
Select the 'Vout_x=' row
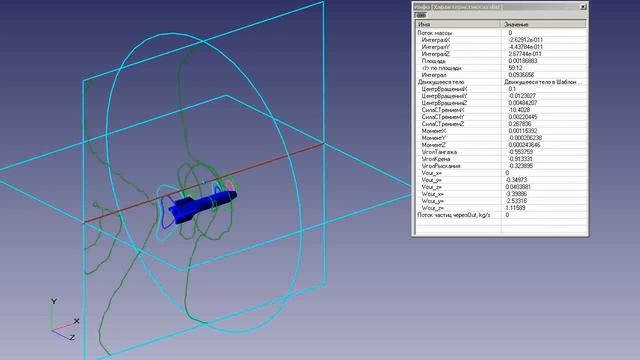coord(501,173)
